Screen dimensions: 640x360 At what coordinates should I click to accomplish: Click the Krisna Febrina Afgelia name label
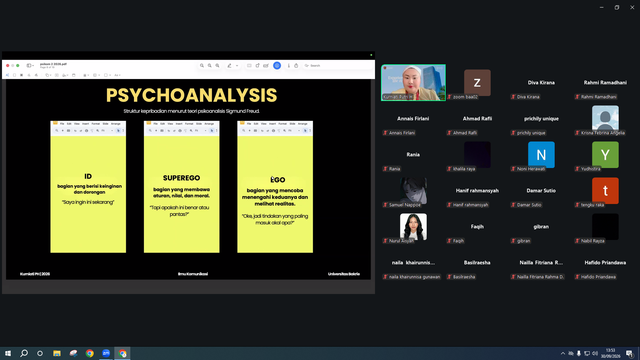tap(603, 133)
